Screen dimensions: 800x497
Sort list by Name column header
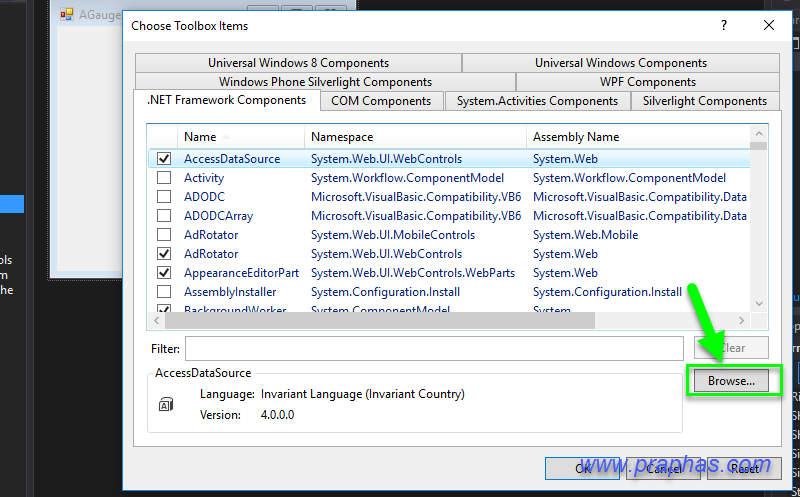(x=240, y=137)
